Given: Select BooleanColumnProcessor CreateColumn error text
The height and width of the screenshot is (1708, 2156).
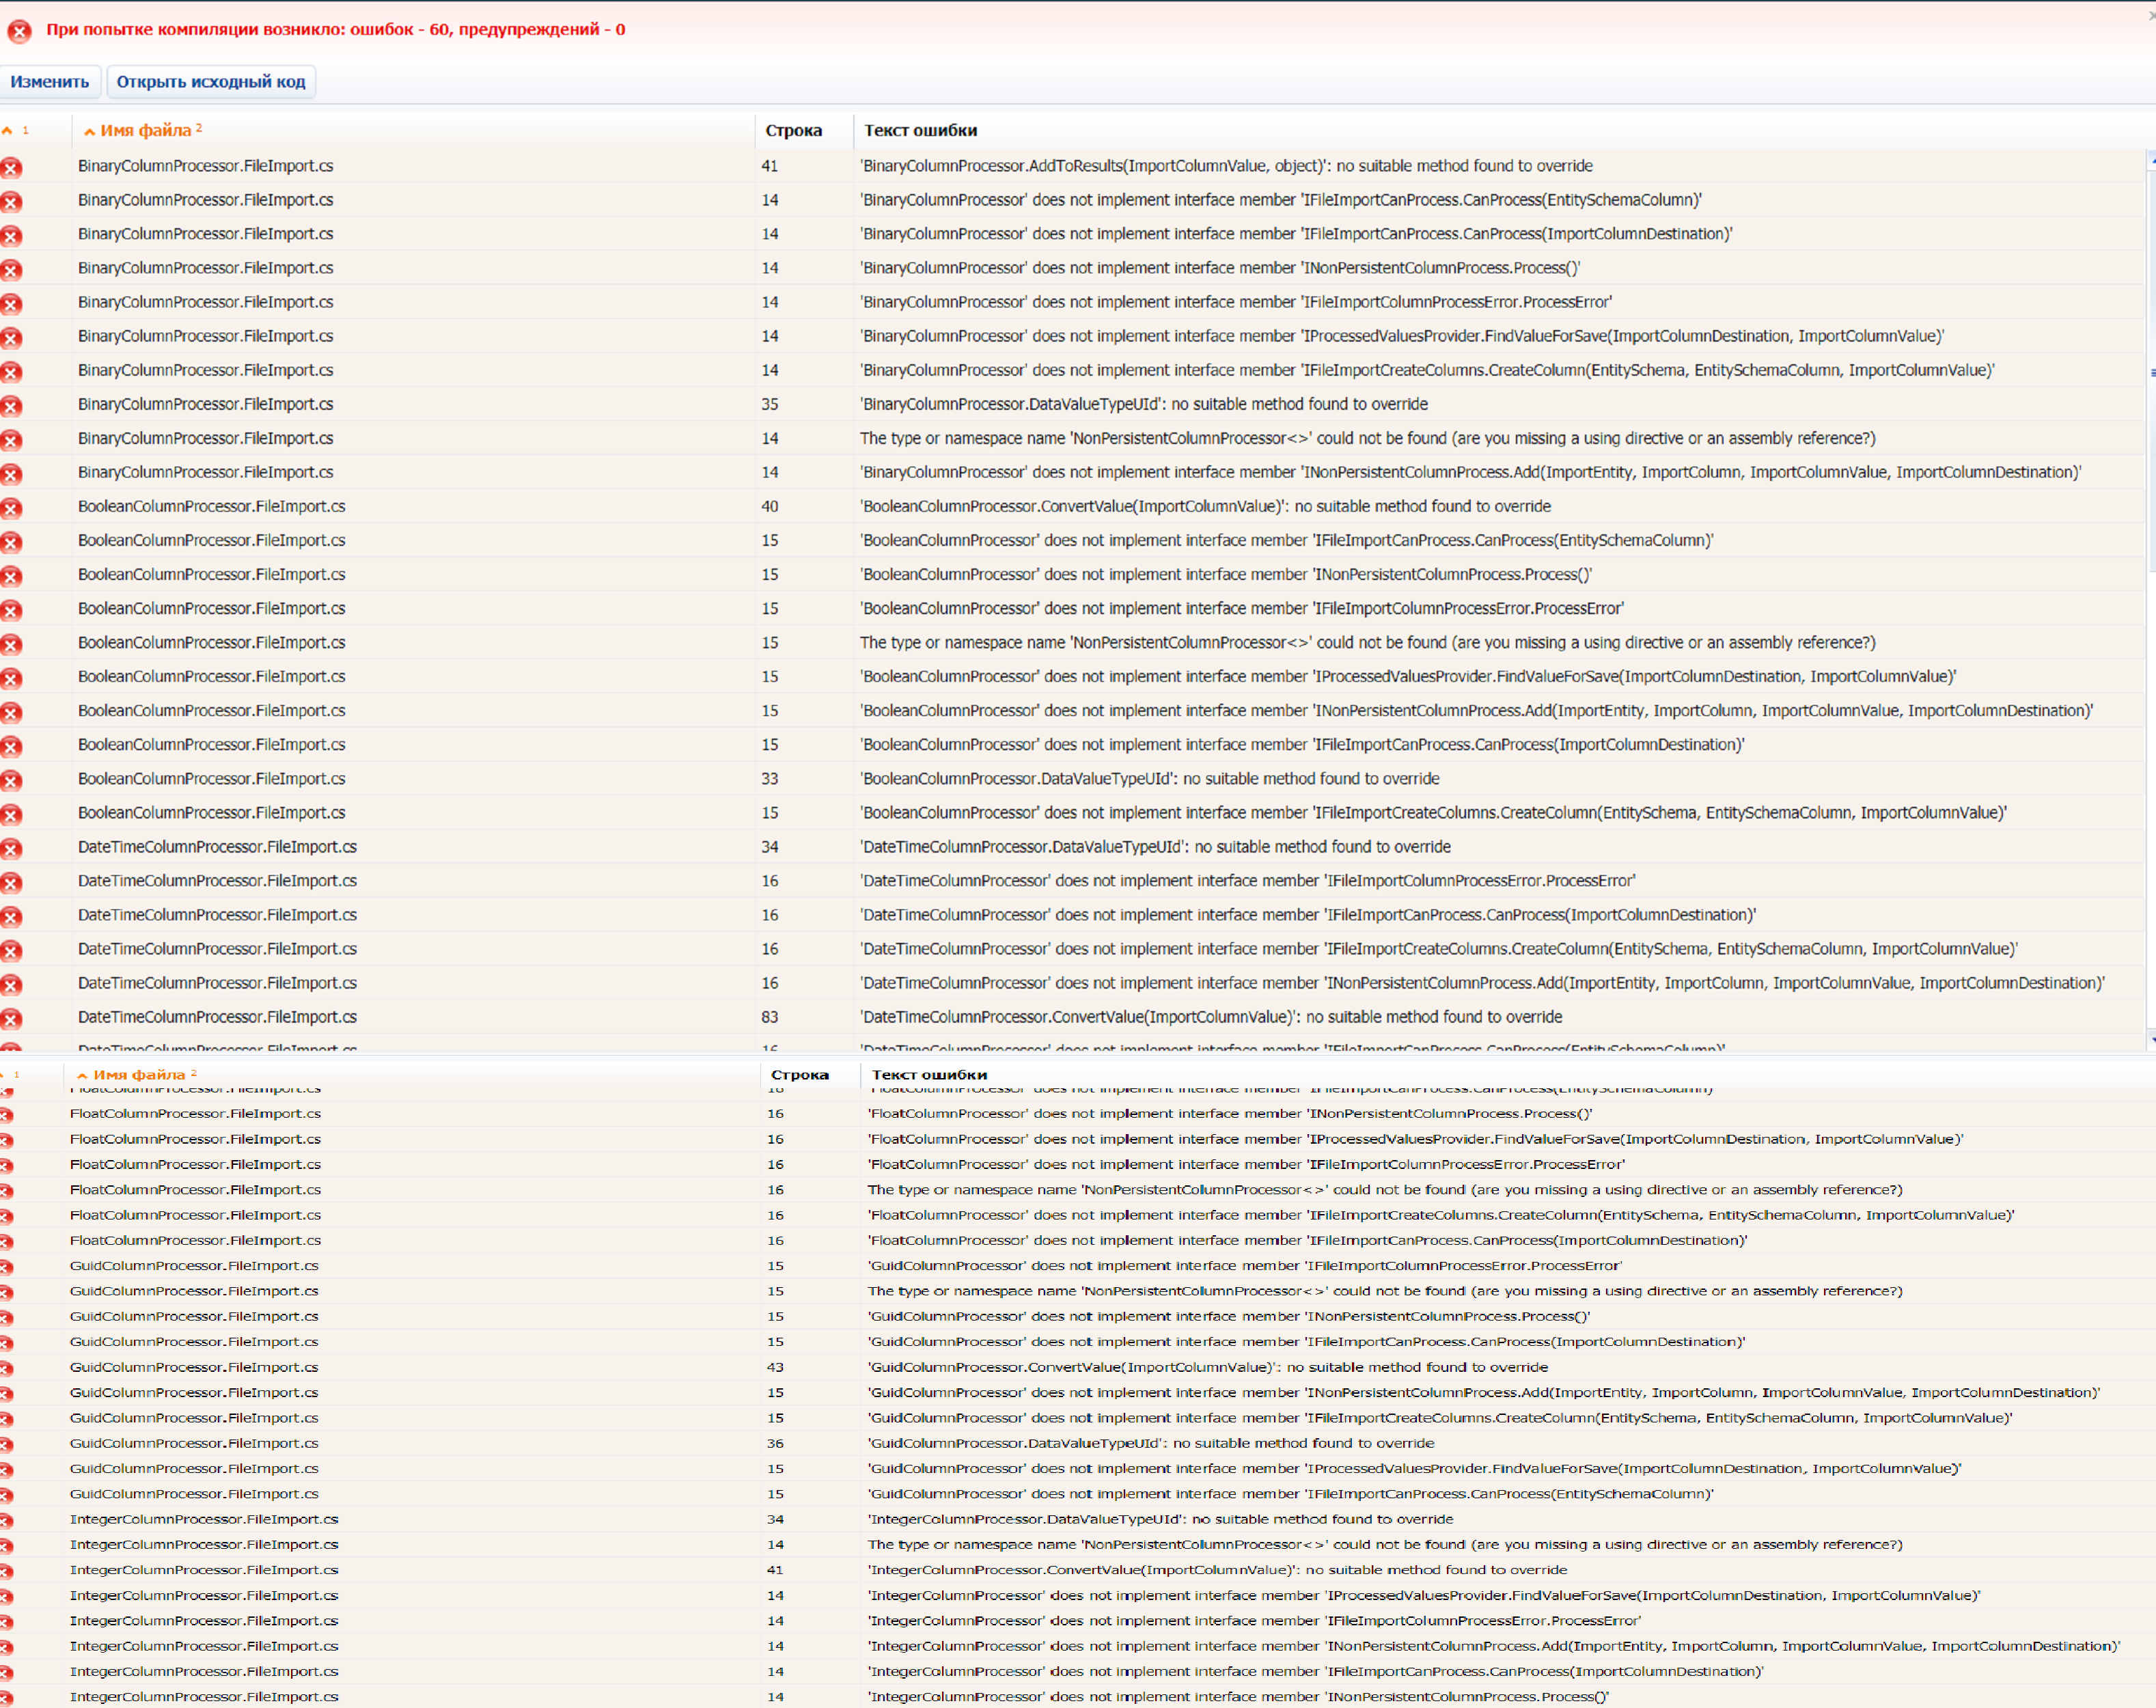Looking at the screenshot, I should click(x=1433, y=813).
